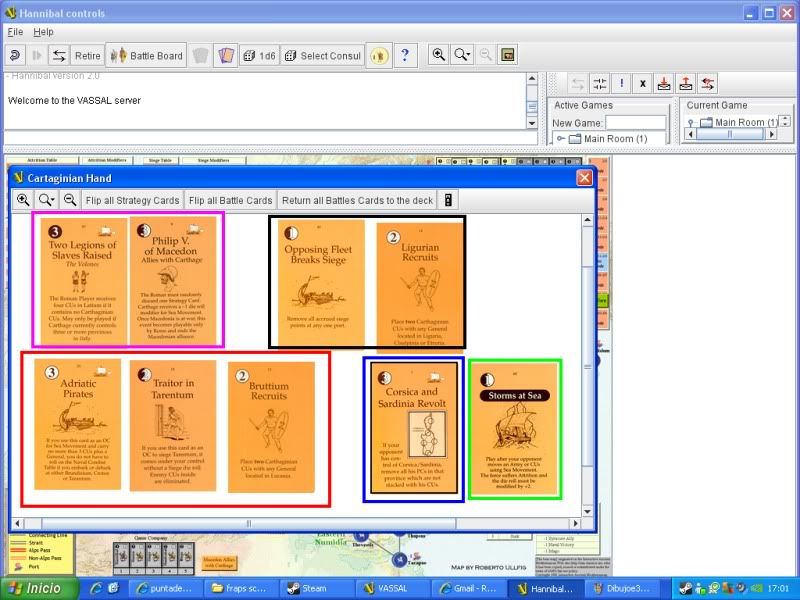
Task: Click the red synchronize arrows icon
Action: coord(708,84)
